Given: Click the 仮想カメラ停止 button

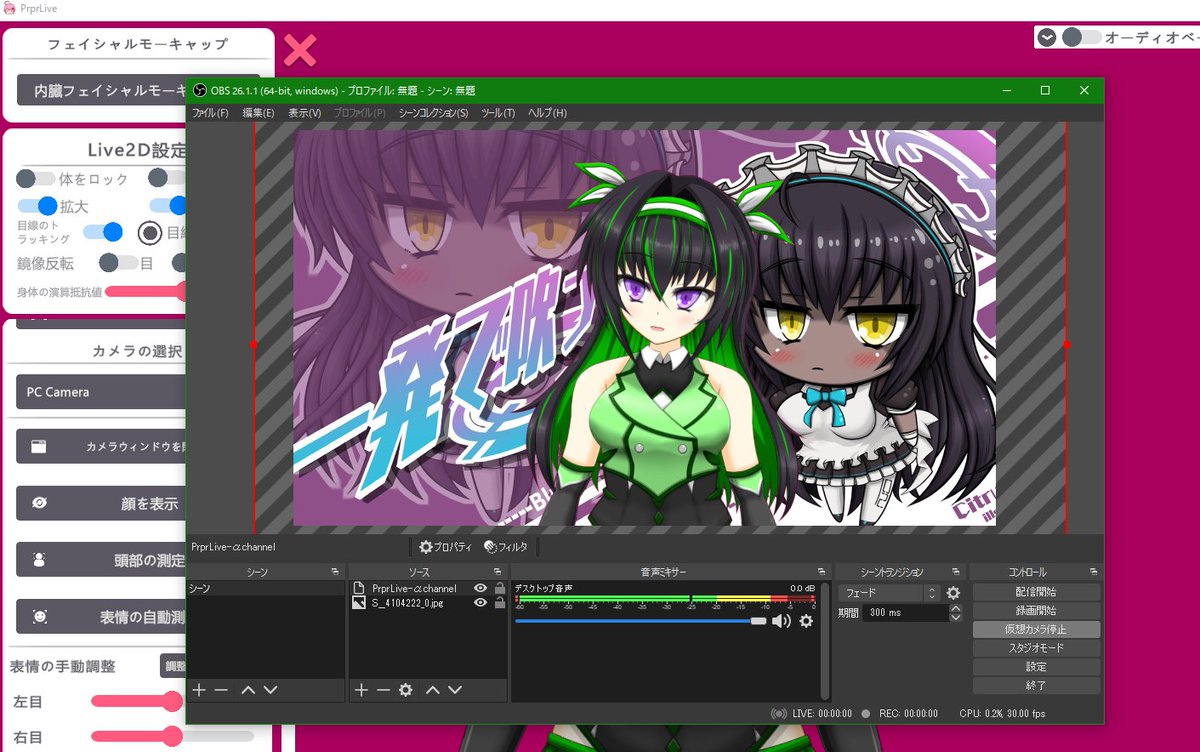Looking at the screenshot, I should [x=1036, y=629].
